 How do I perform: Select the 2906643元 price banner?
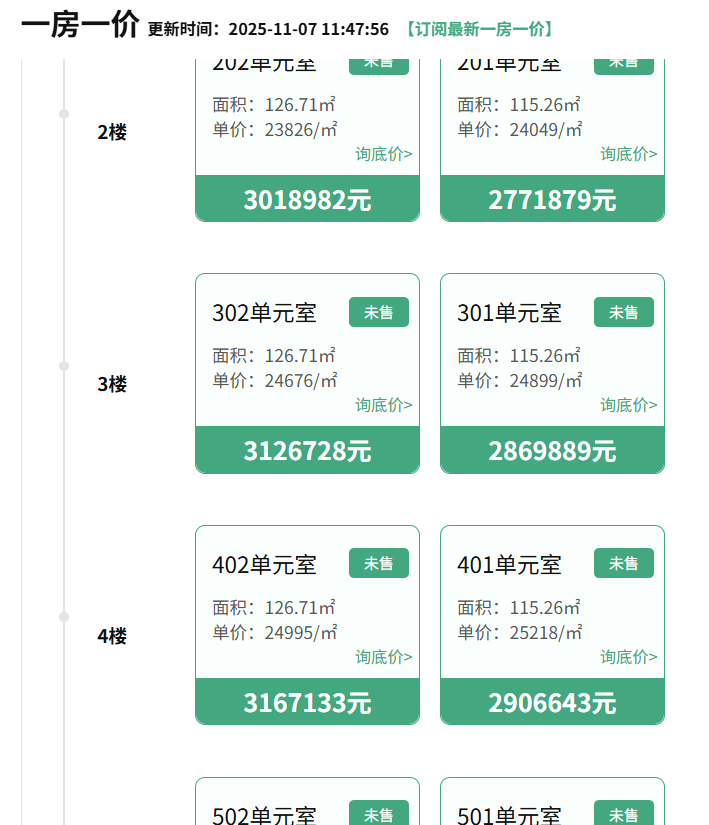552,702
